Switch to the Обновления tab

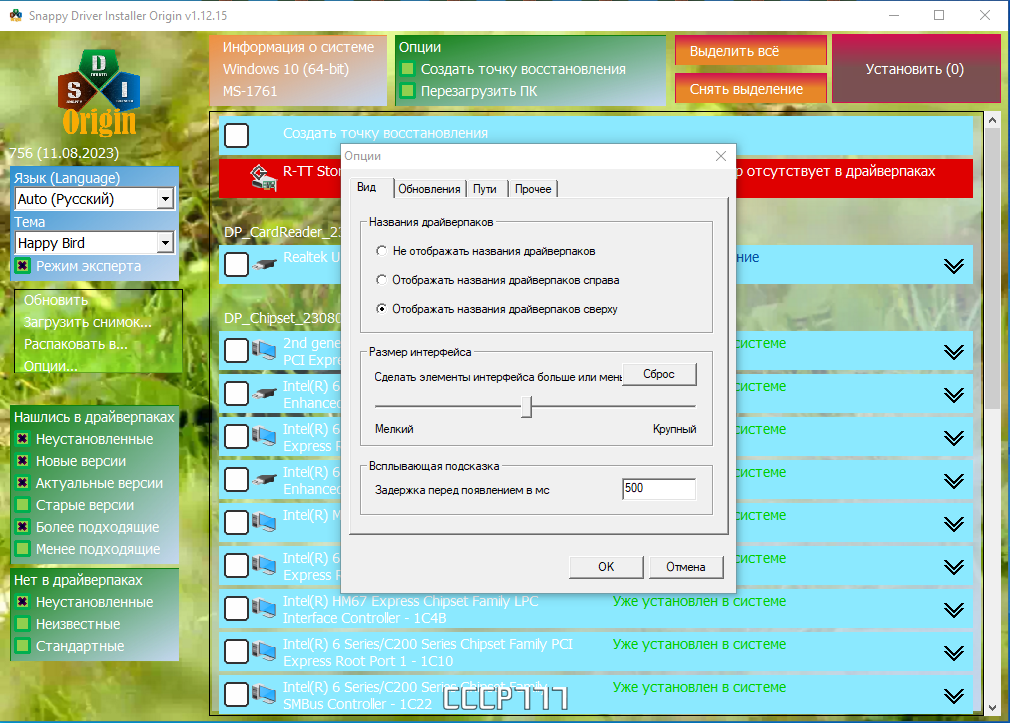click(429, 189)
